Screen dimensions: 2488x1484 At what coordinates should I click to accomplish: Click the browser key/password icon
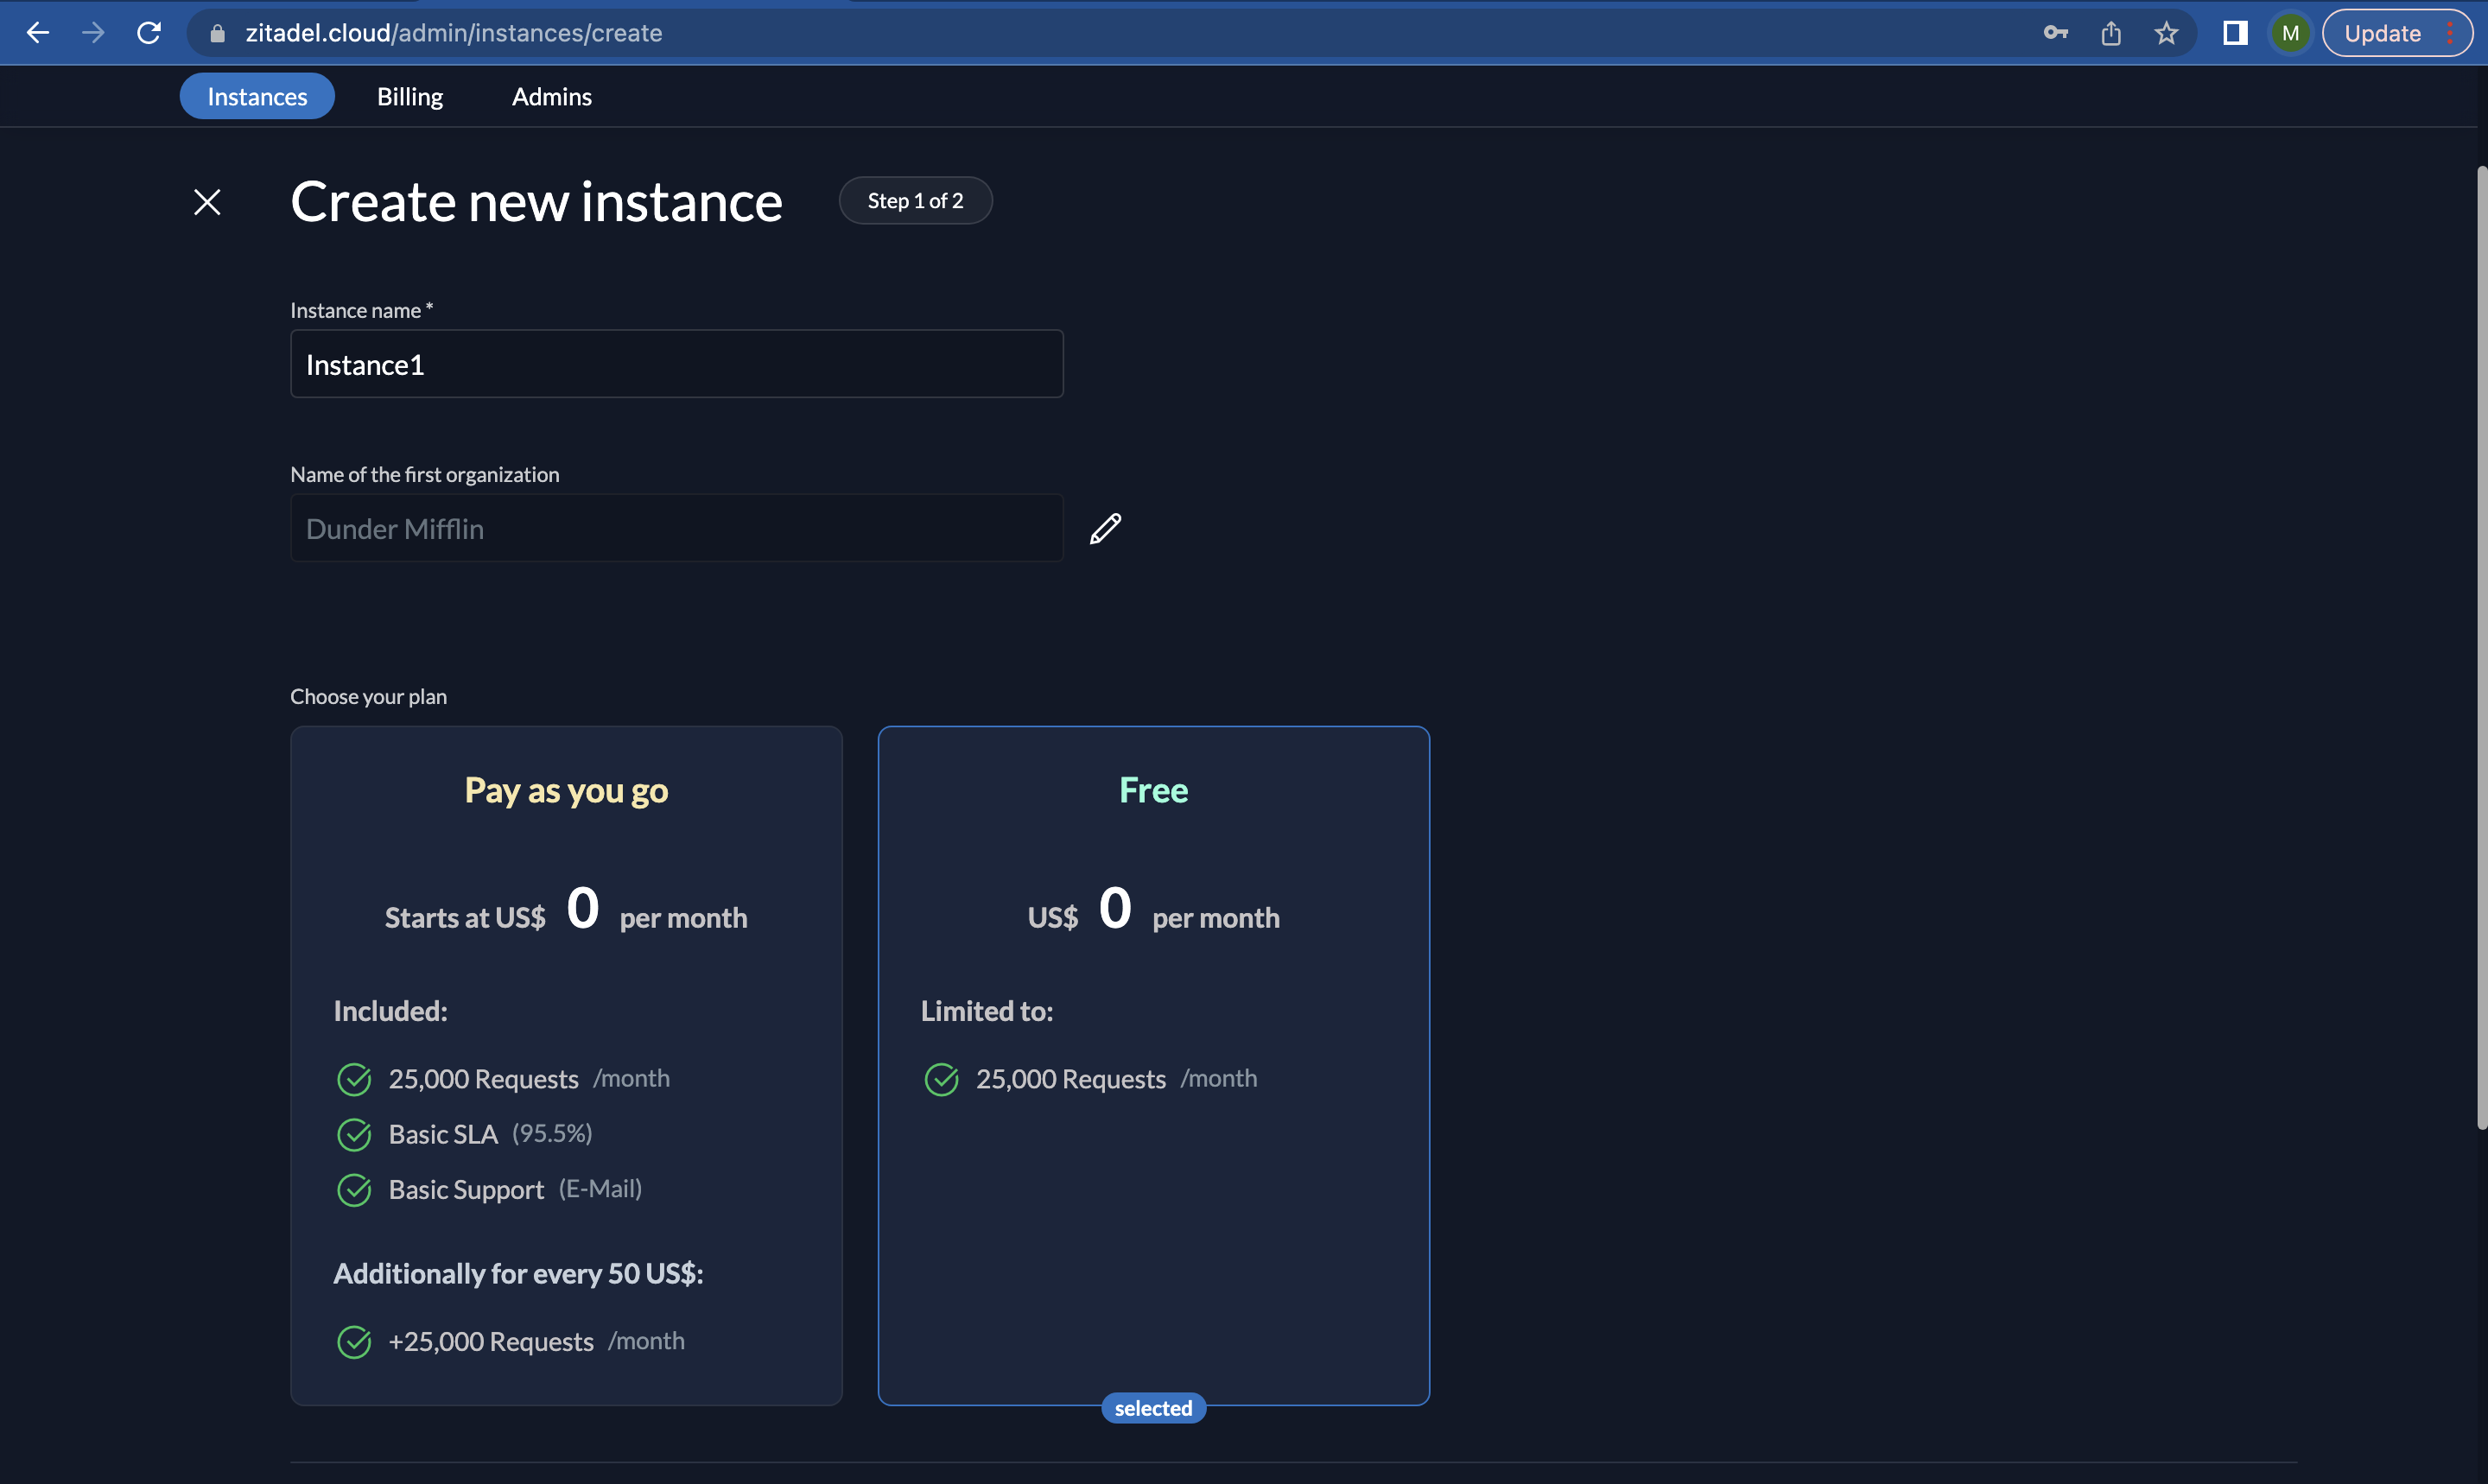point(2055,32)
